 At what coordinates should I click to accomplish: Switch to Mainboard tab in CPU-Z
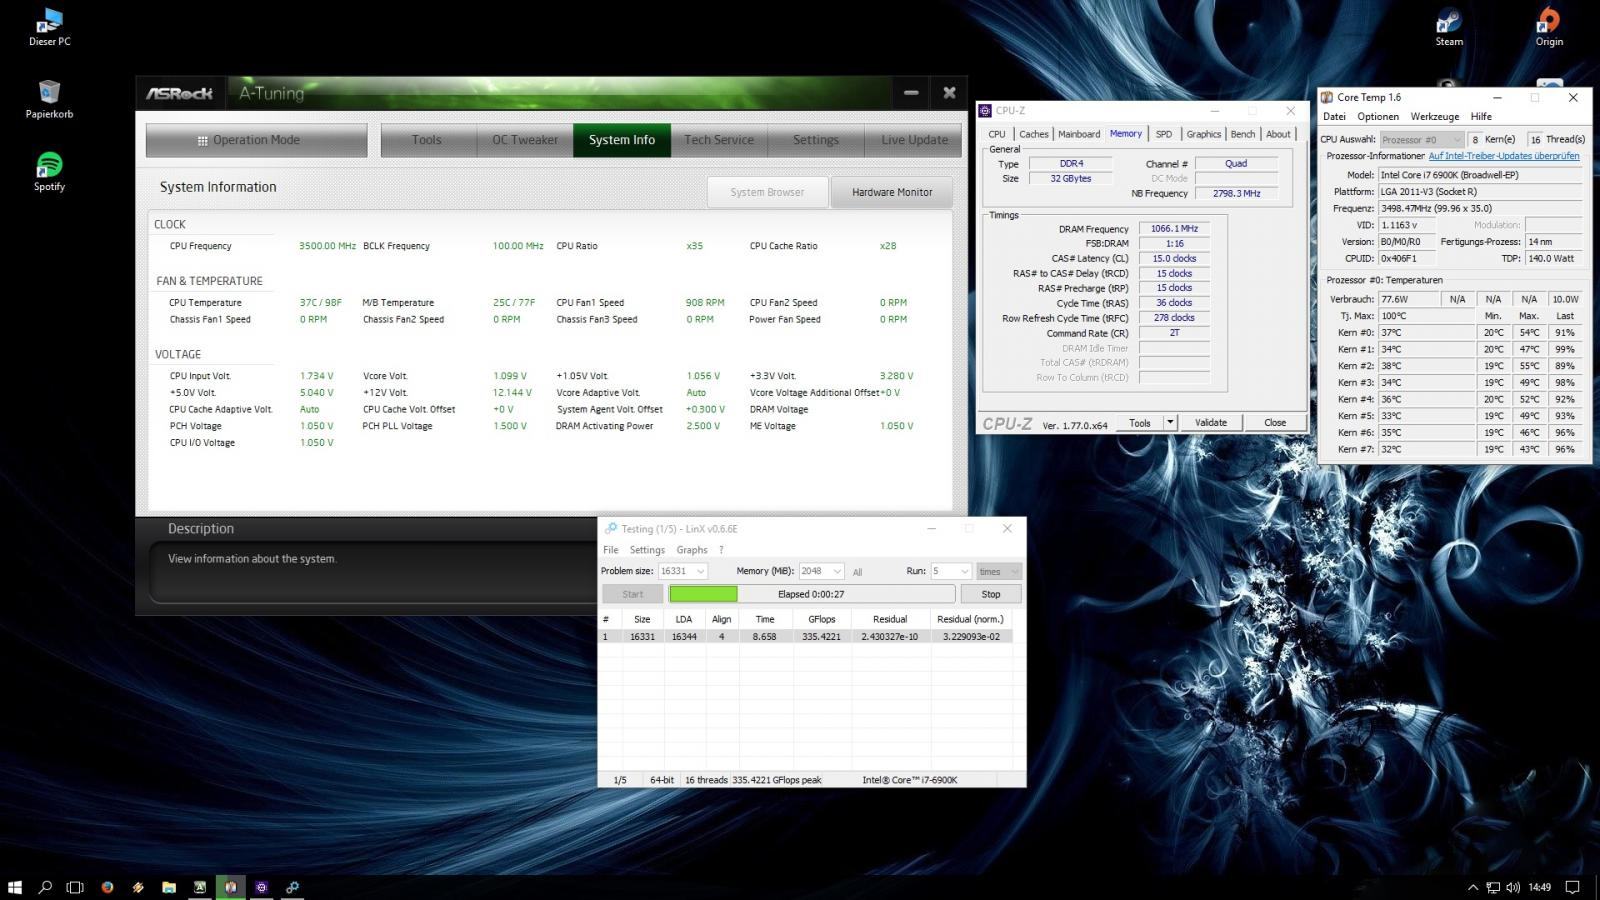click(x=1079, y=134)
